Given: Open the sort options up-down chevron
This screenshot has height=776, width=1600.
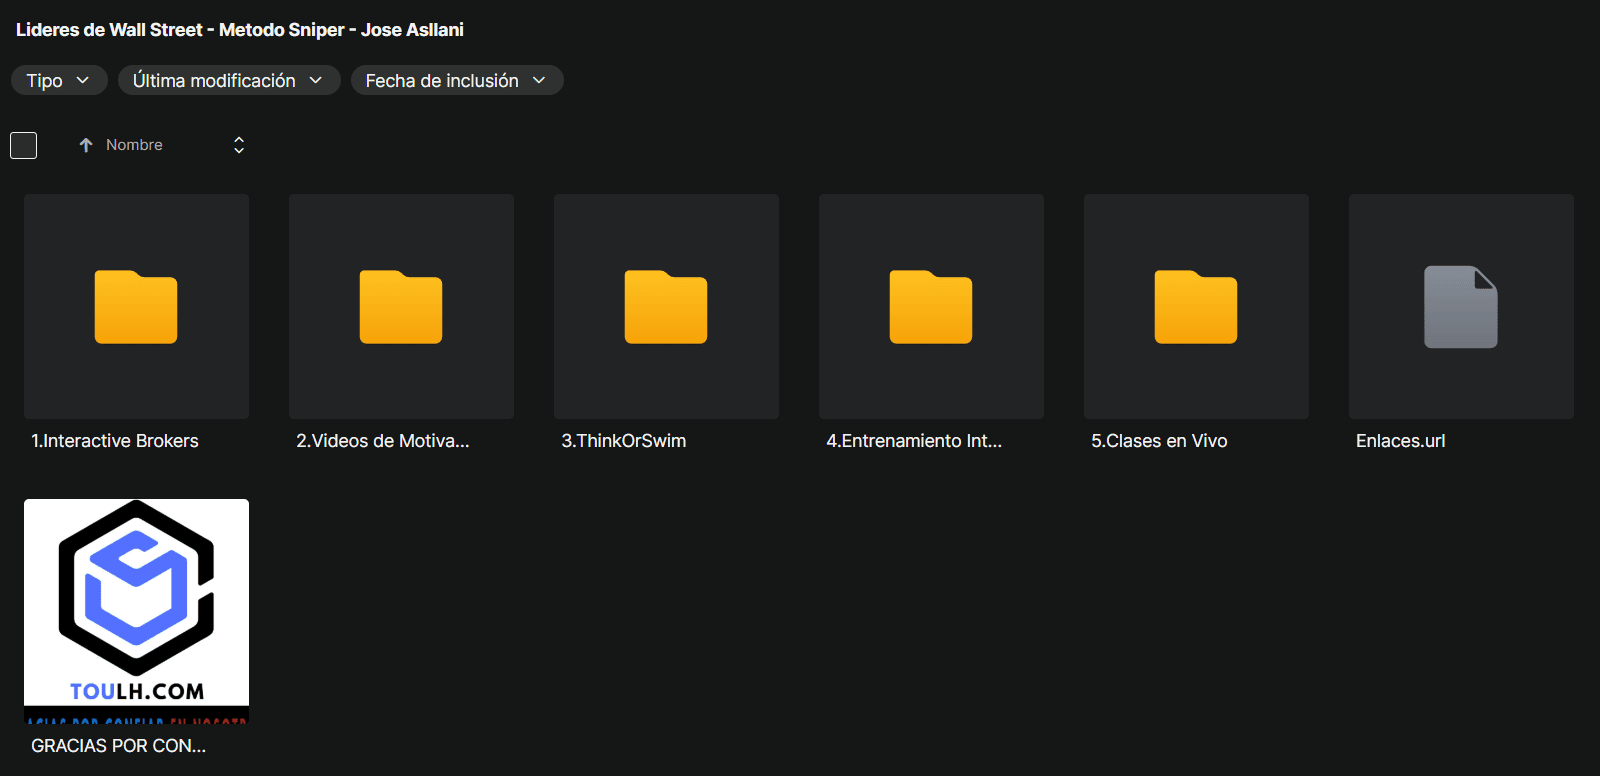Looking at the screenshot, I should 239,145.
